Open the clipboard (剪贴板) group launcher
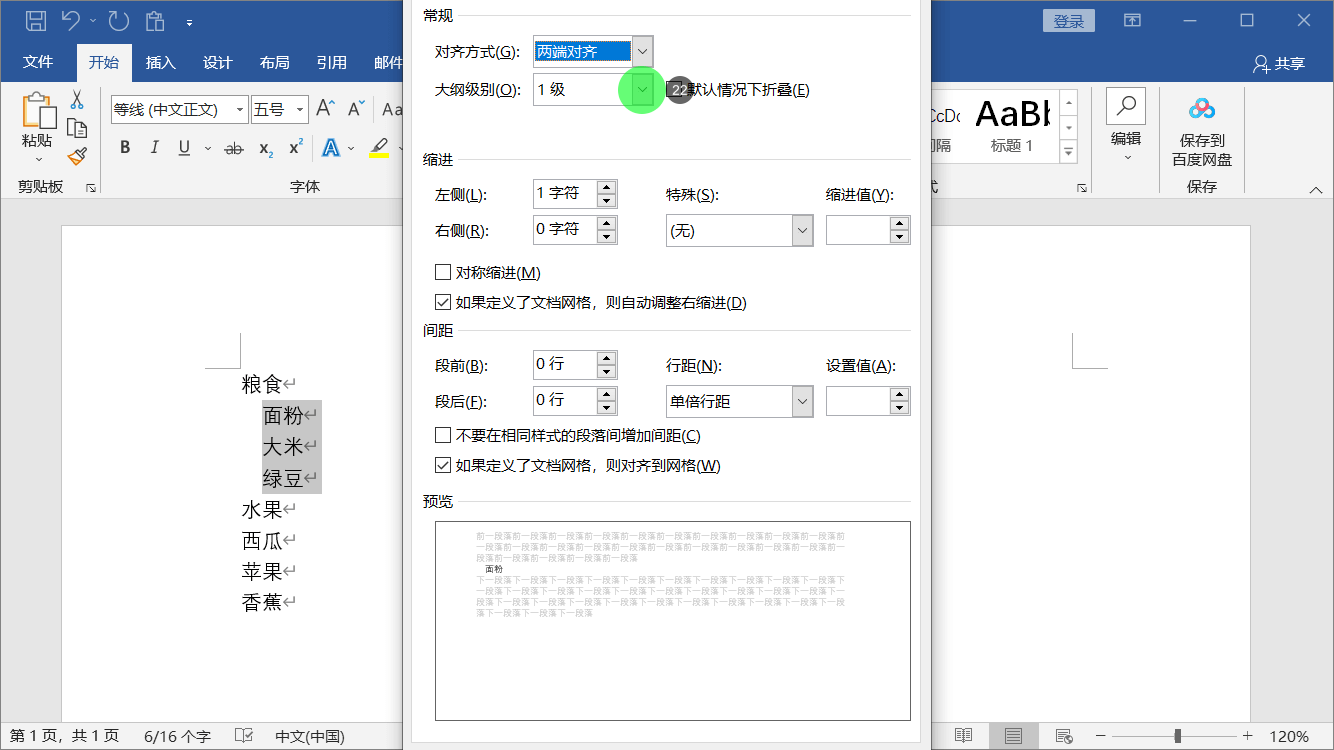 coord(91,187)
